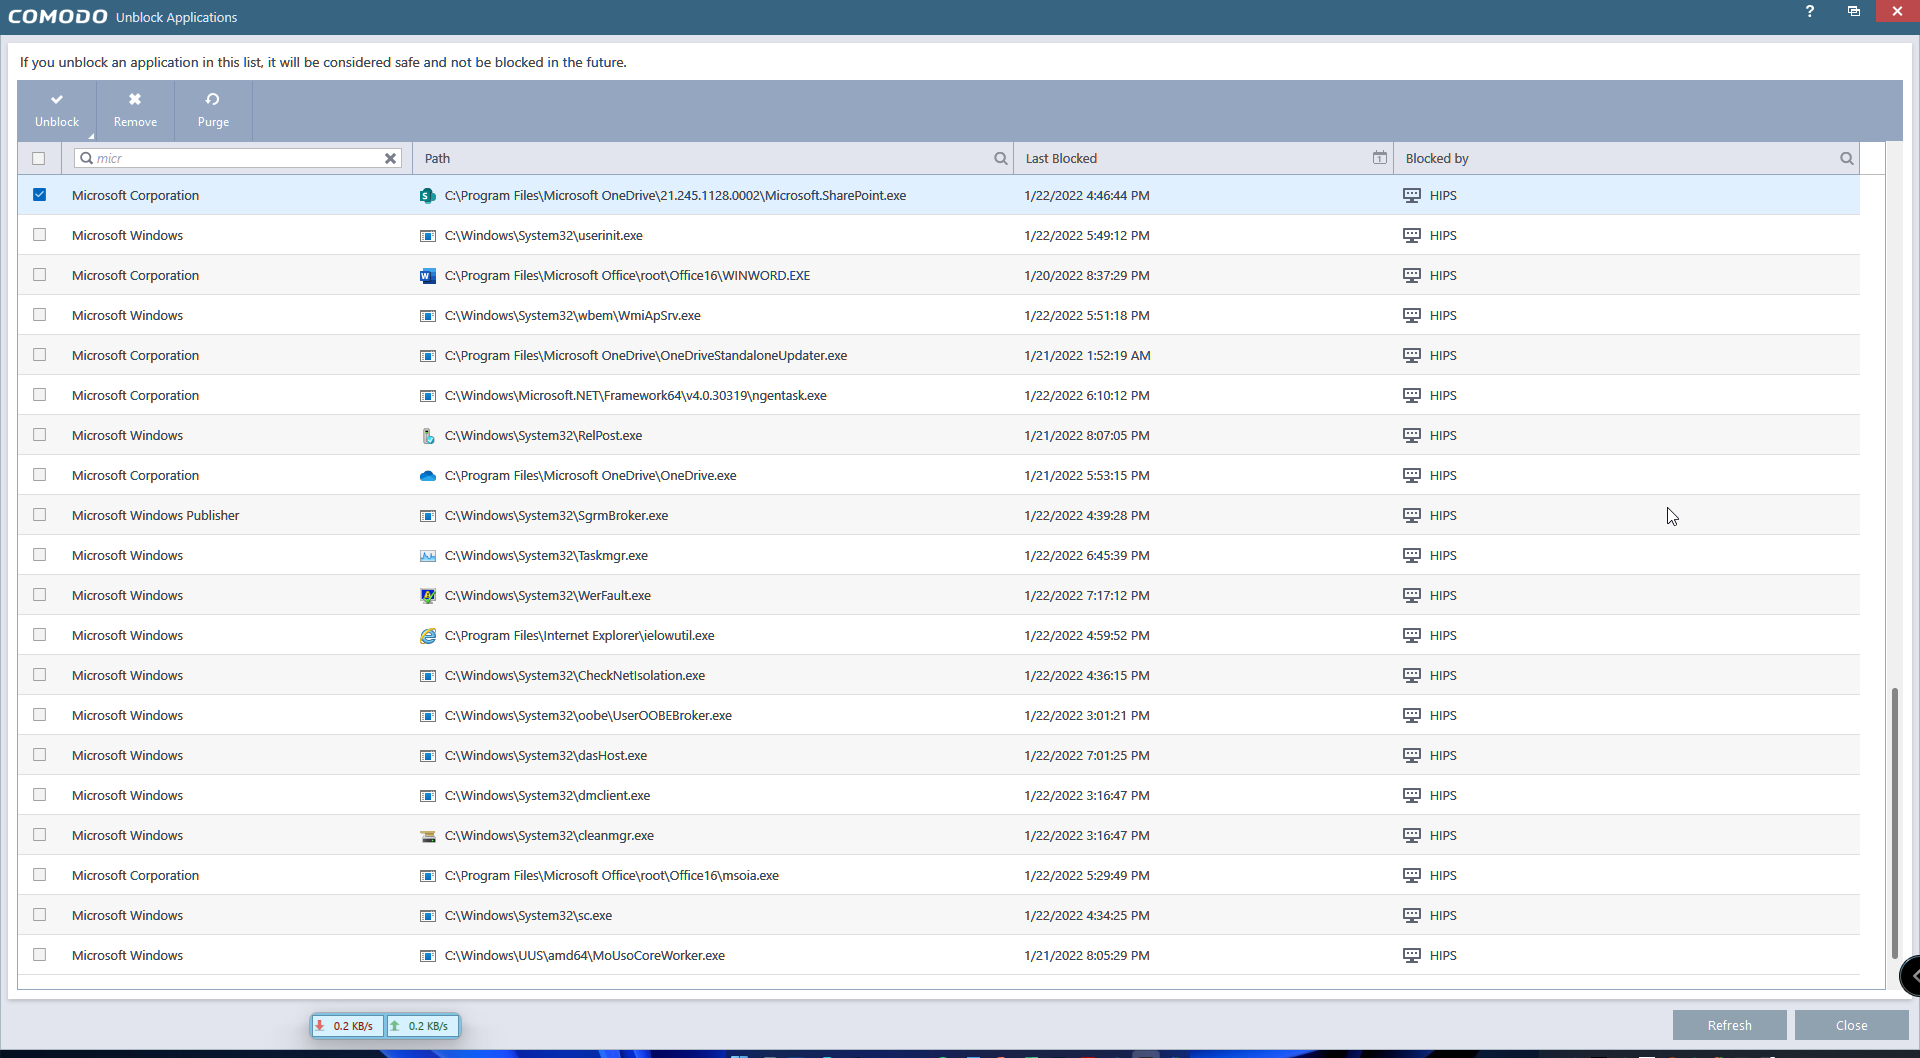Click the HIPS monitor icon for Taskmgr.exe

point(1412,556)
